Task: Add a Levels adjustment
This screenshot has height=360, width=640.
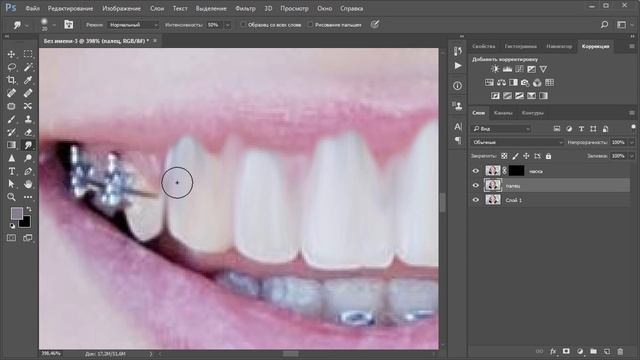Action: click(507, 69)
